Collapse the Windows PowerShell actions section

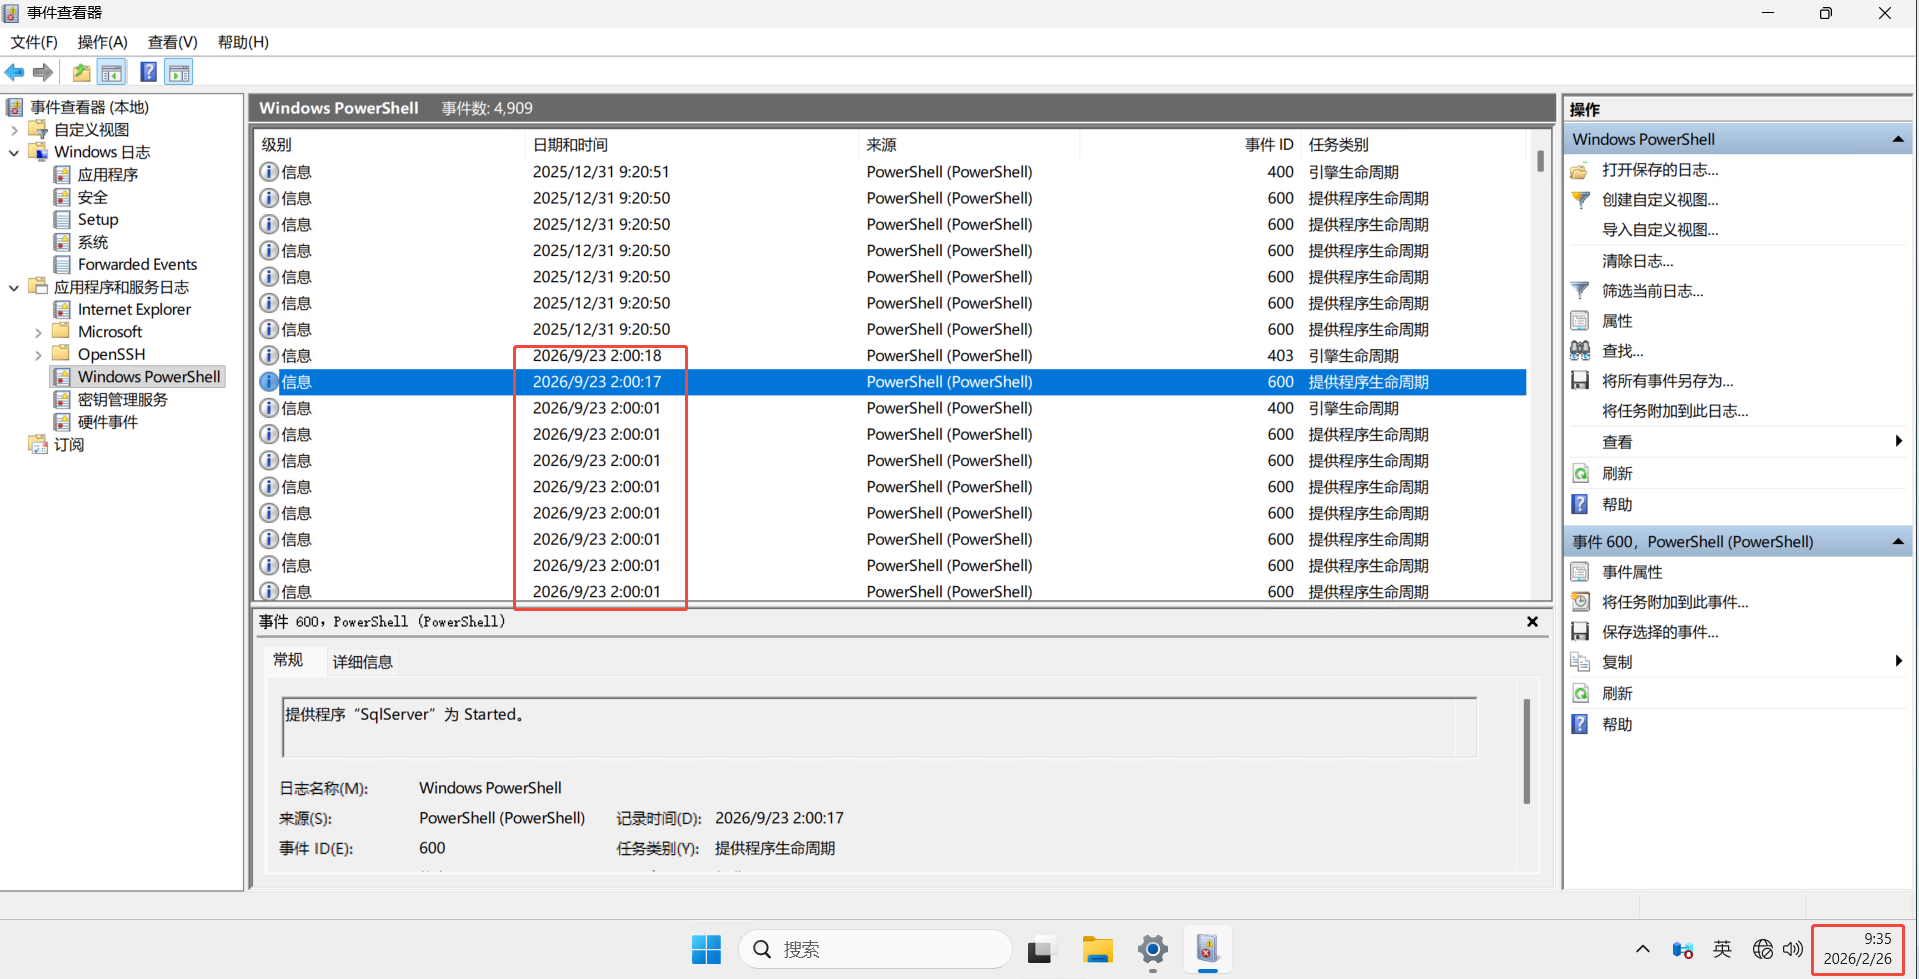tap(1897, 140)
